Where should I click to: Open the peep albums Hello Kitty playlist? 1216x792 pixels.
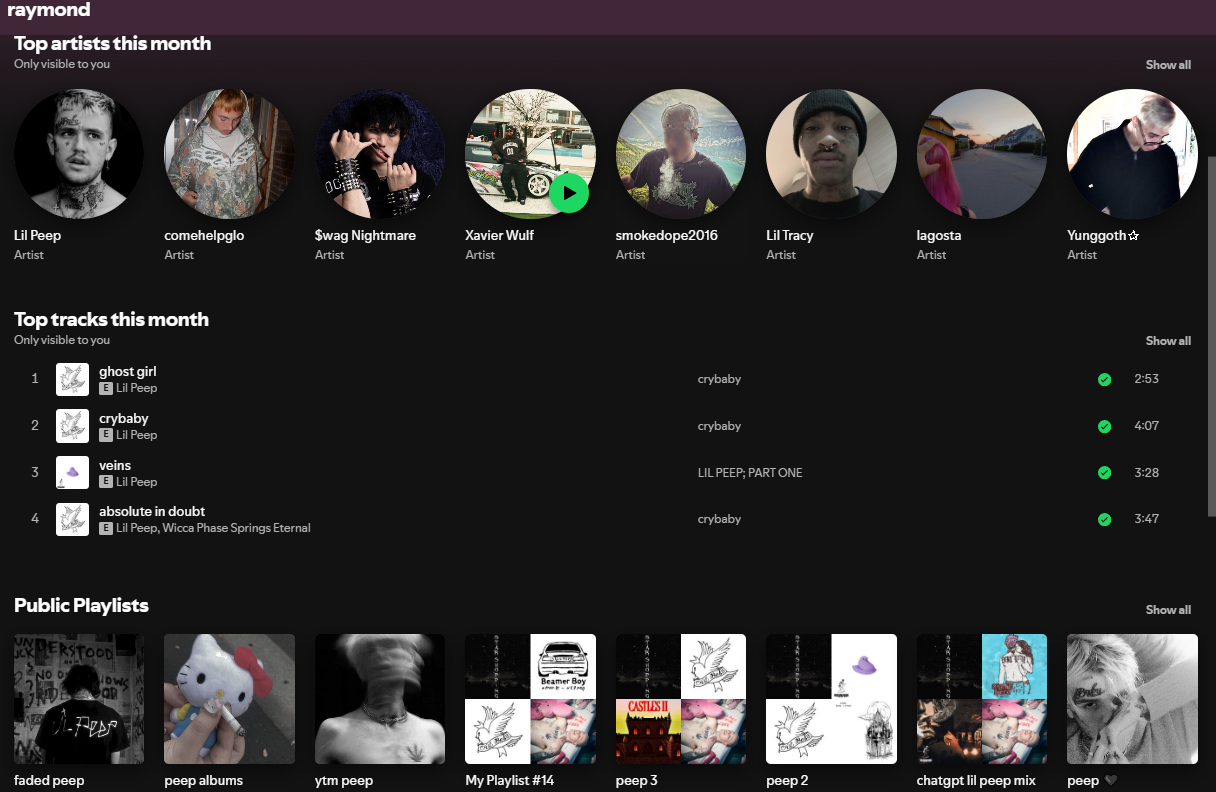pos(229,699)
